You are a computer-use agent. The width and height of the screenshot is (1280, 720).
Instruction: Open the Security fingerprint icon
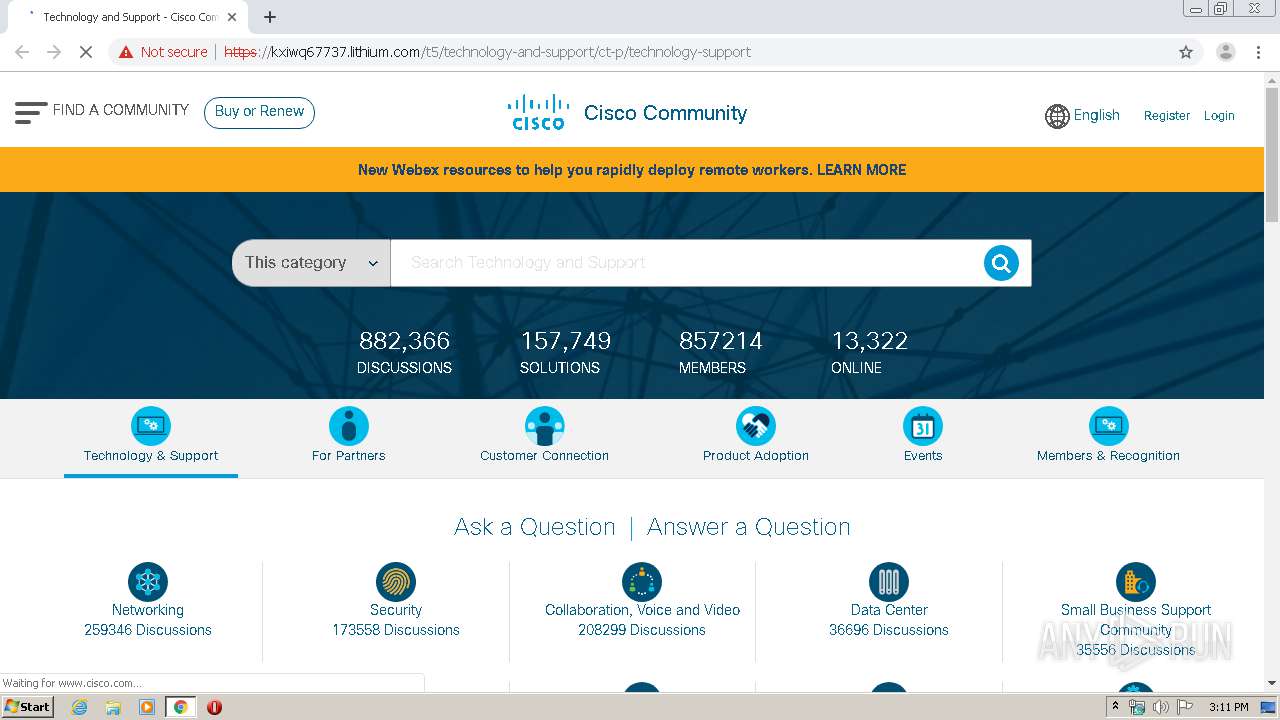coord(396,581)
